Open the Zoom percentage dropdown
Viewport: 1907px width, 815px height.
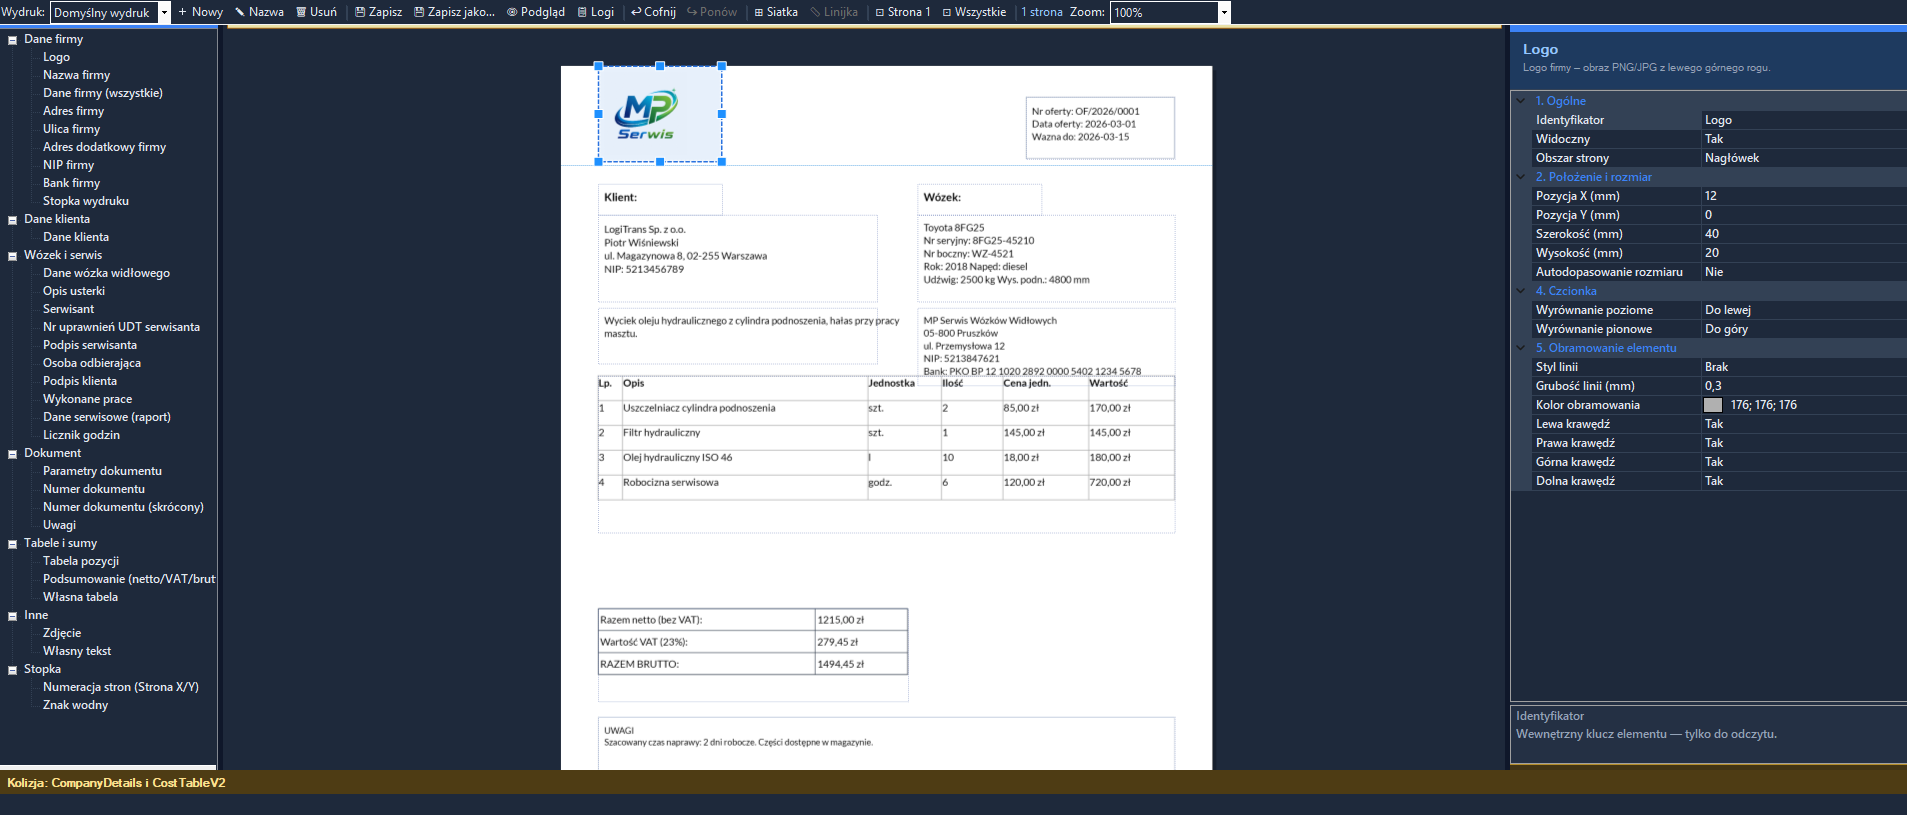[1224, 13]
